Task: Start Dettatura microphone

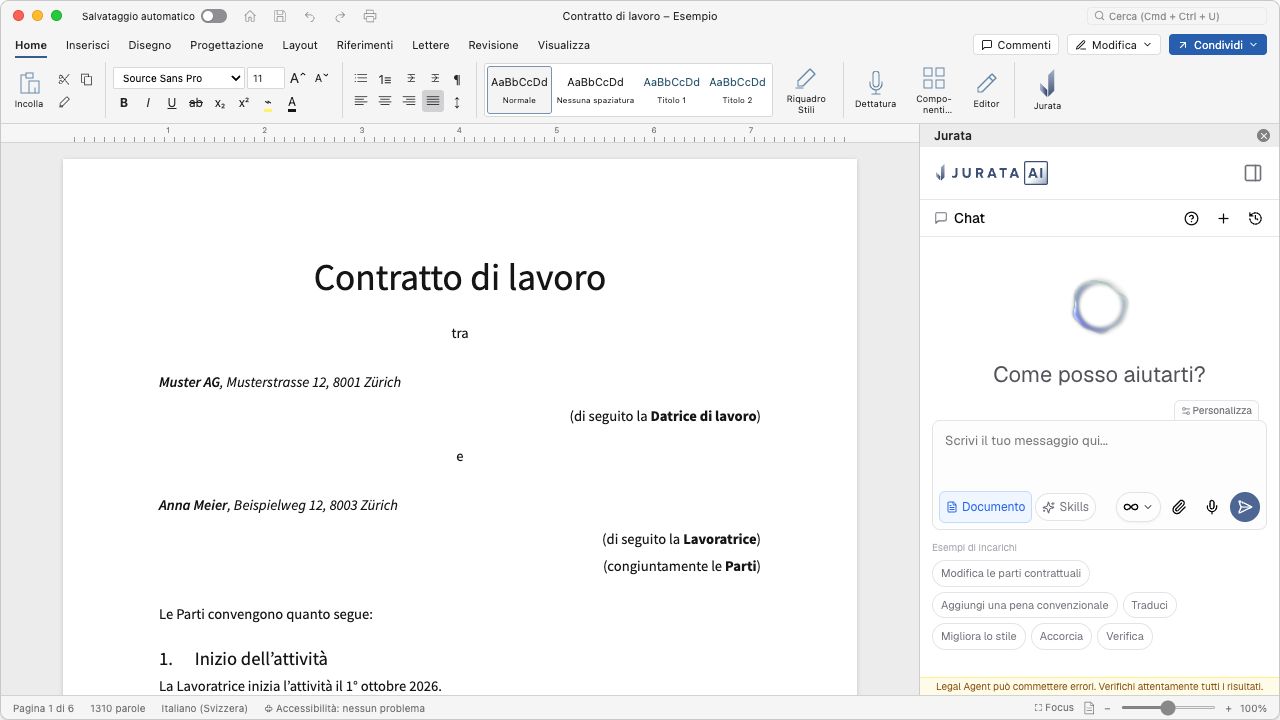Action: pos(875,90)
